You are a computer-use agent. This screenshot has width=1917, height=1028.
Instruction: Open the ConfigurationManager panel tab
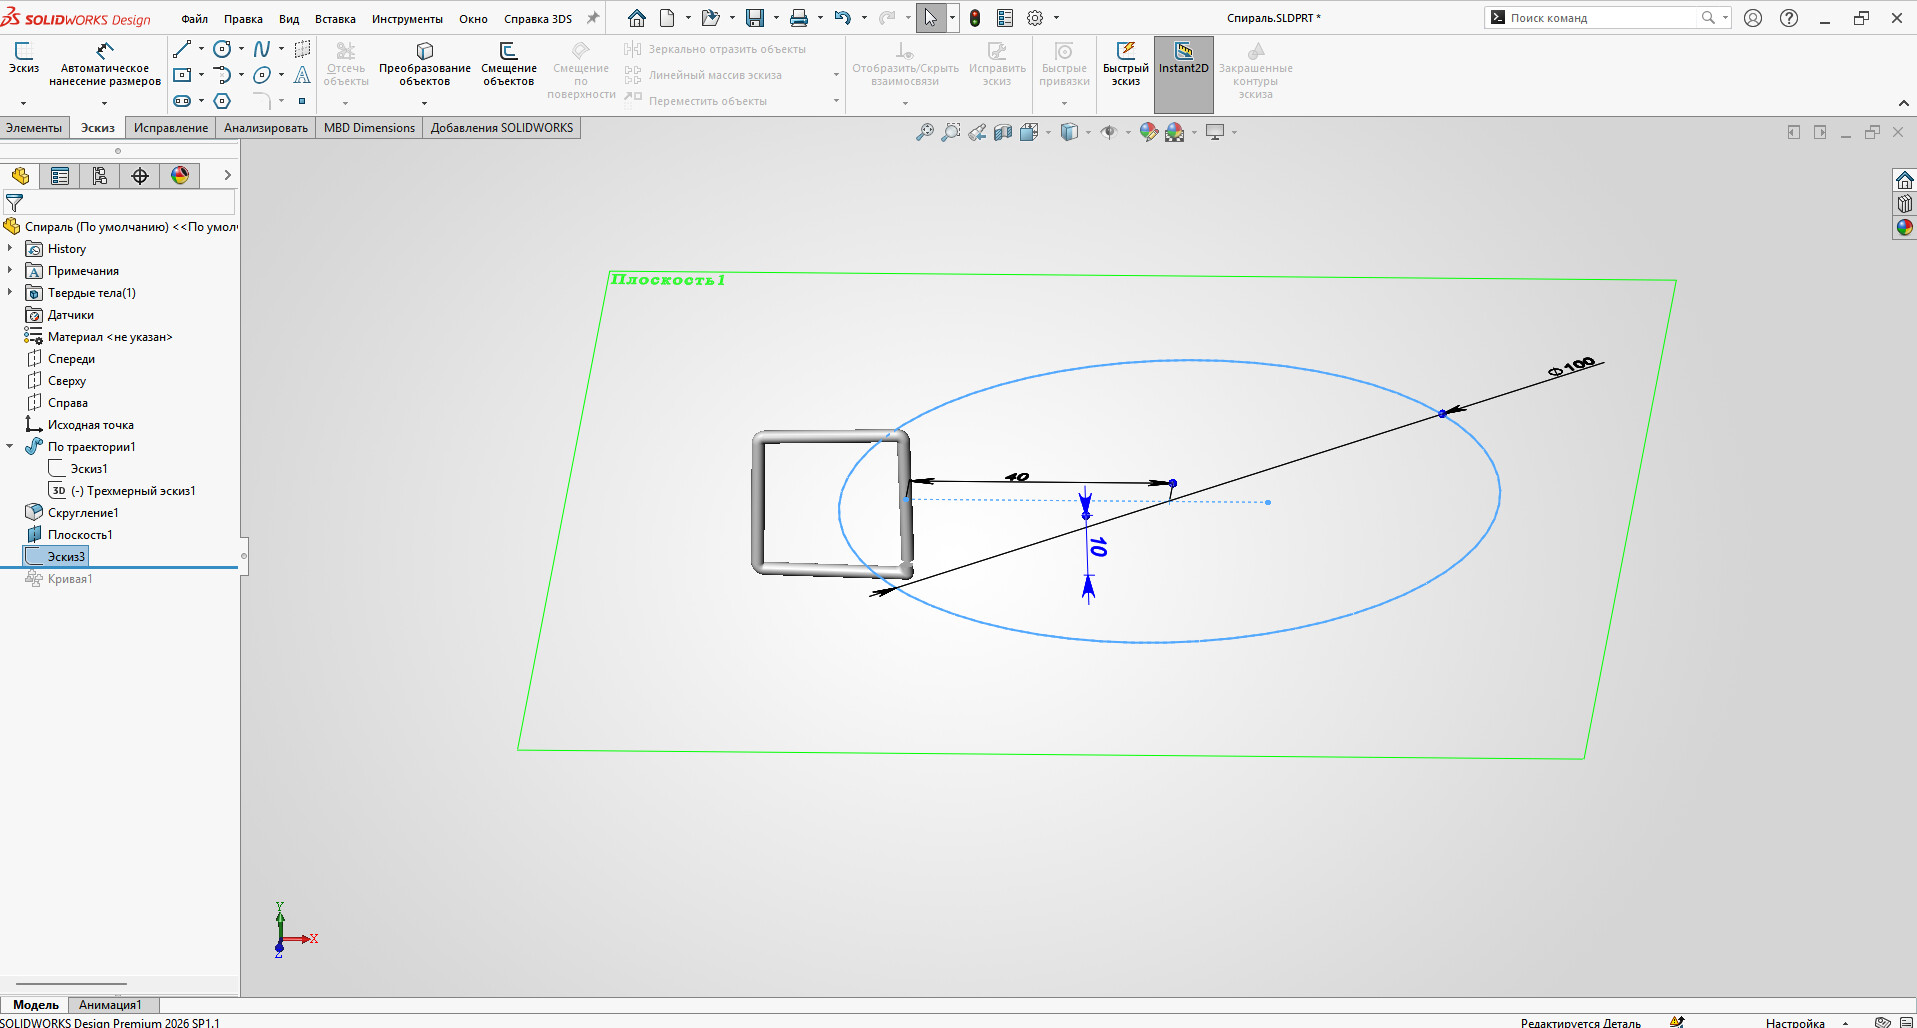100,176
